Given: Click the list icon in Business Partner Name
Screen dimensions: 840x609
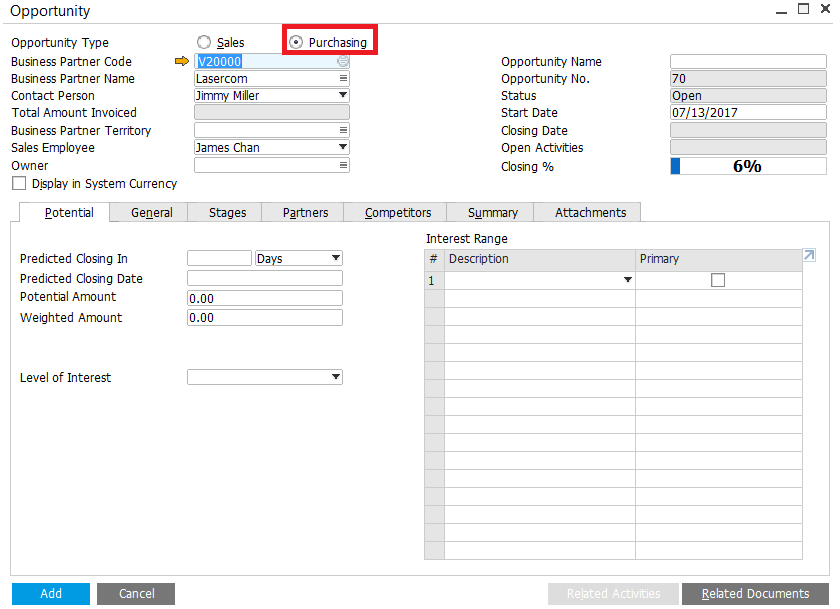Looking at the screenshot, I should [343, 79].
